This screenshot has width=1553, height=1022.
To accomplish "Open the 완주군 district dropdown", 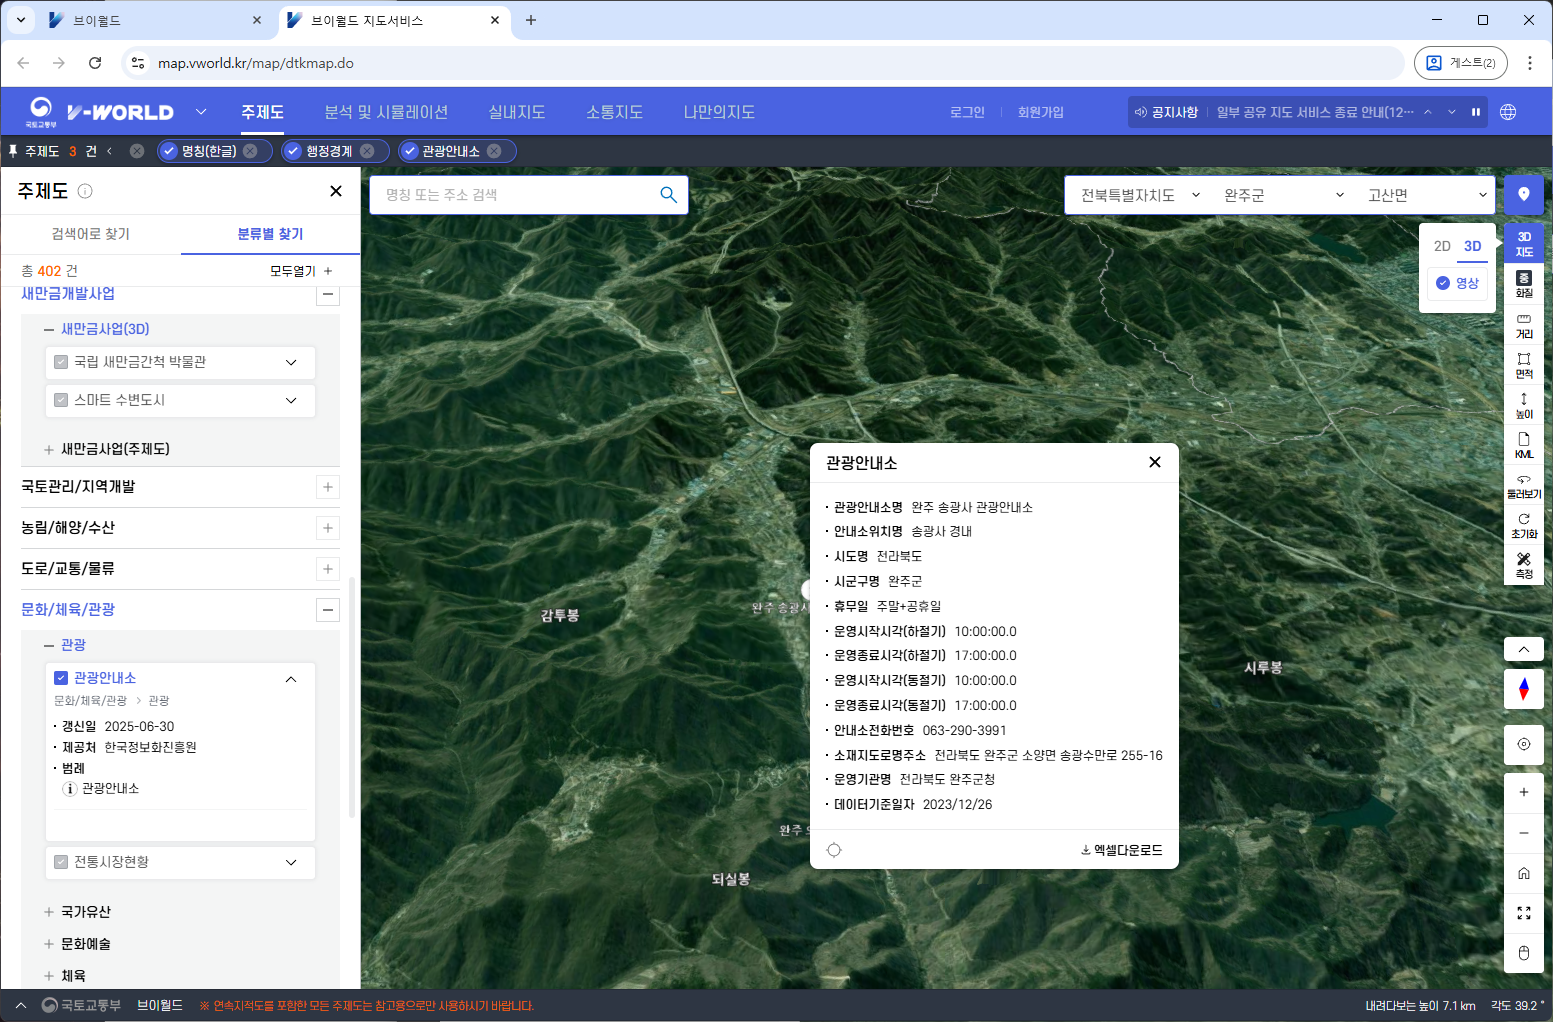I will (1283, 195).
